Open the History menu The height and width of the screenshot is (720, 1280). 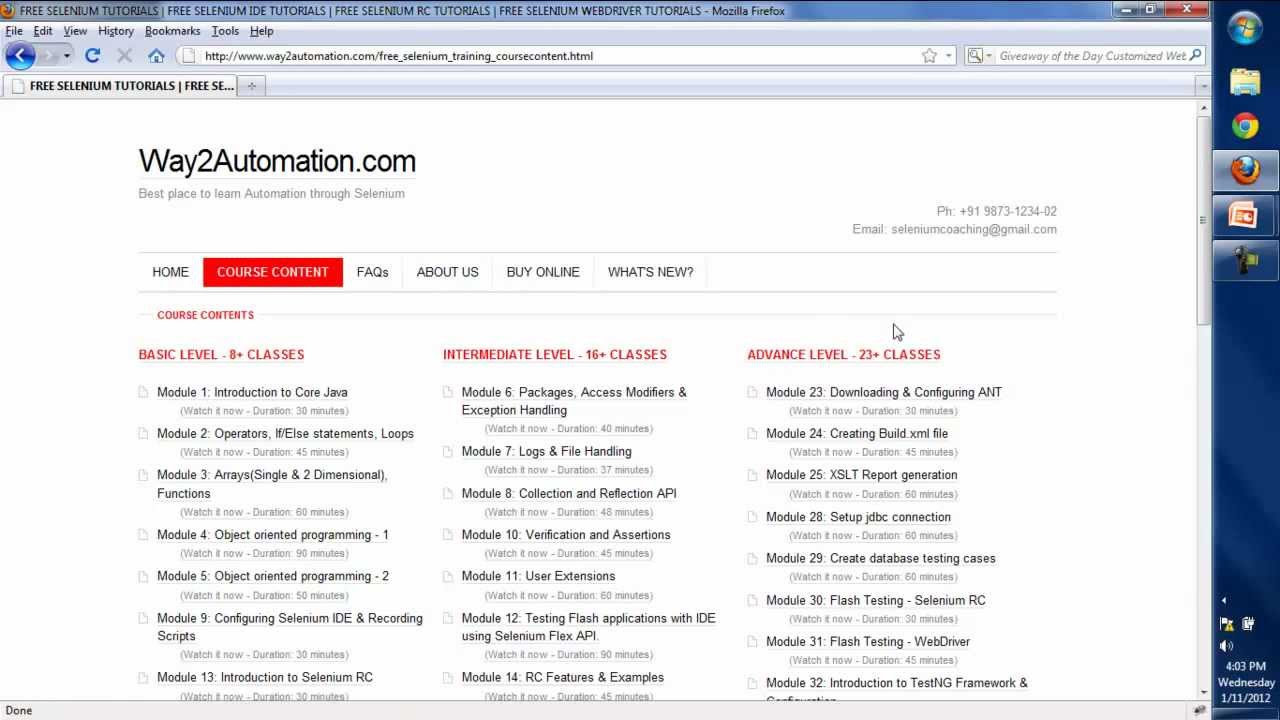point(116,31)
